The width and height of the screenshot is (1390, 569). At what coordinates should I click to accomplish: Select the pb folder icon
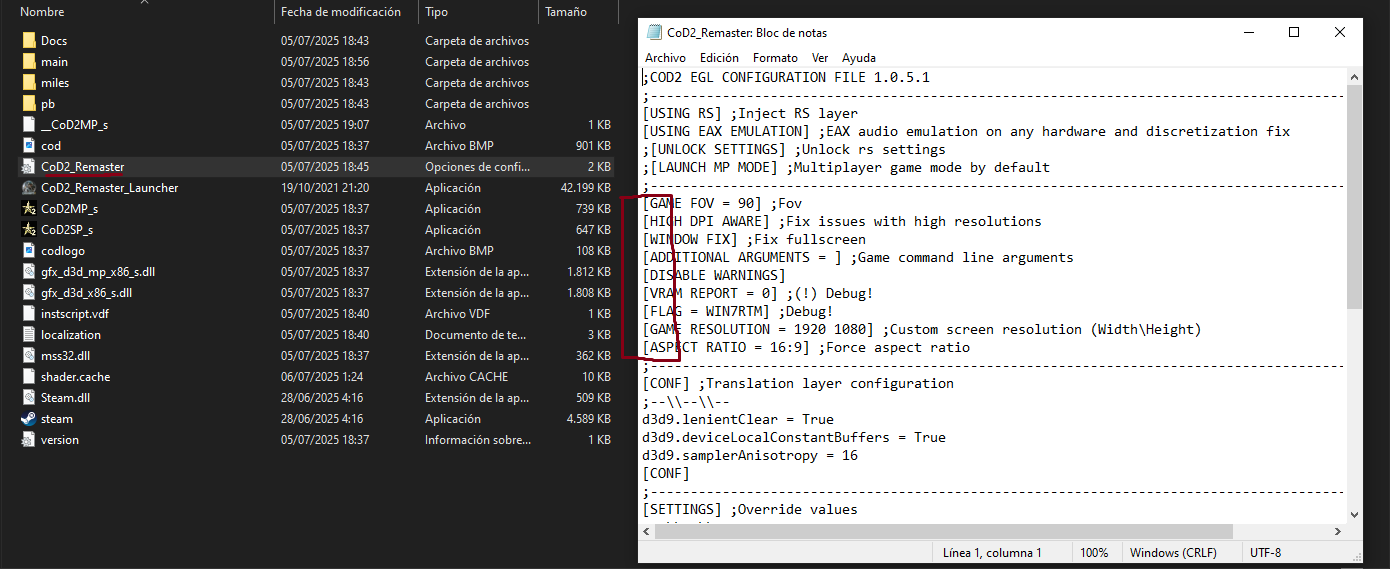29,104
